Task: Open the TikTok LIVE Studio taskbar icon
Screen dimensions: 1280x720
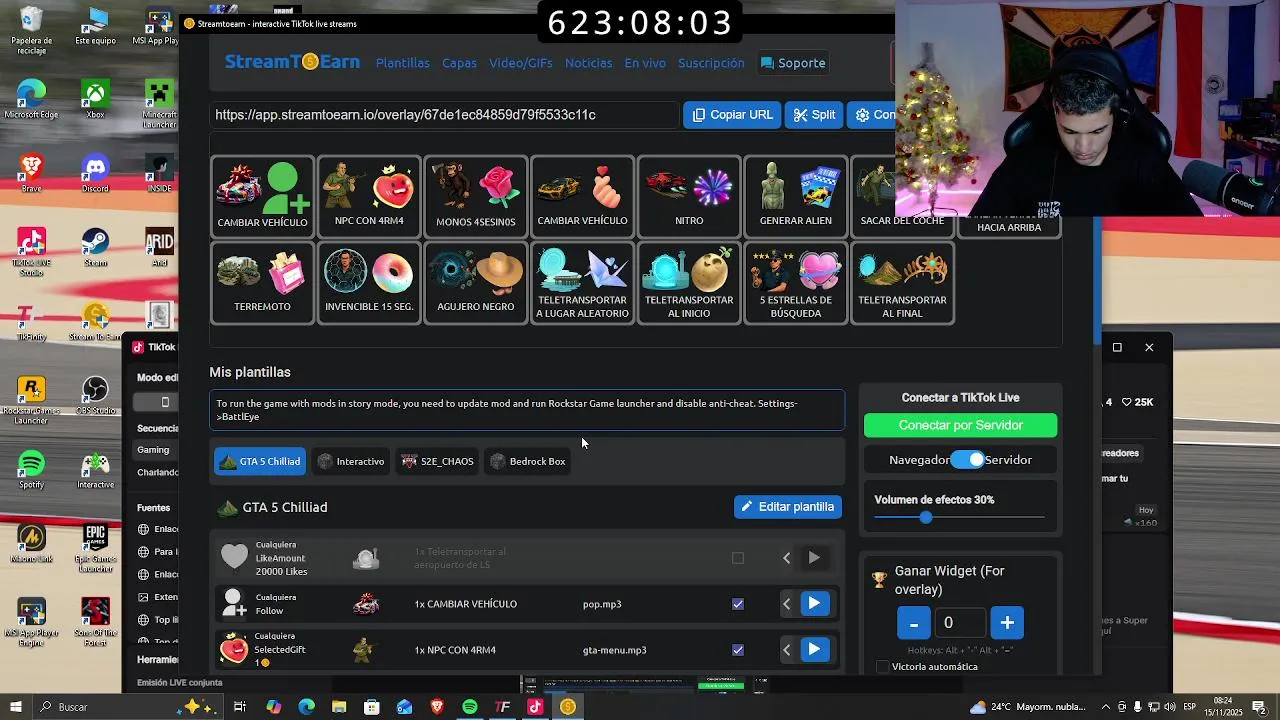Action: [535, 707]
